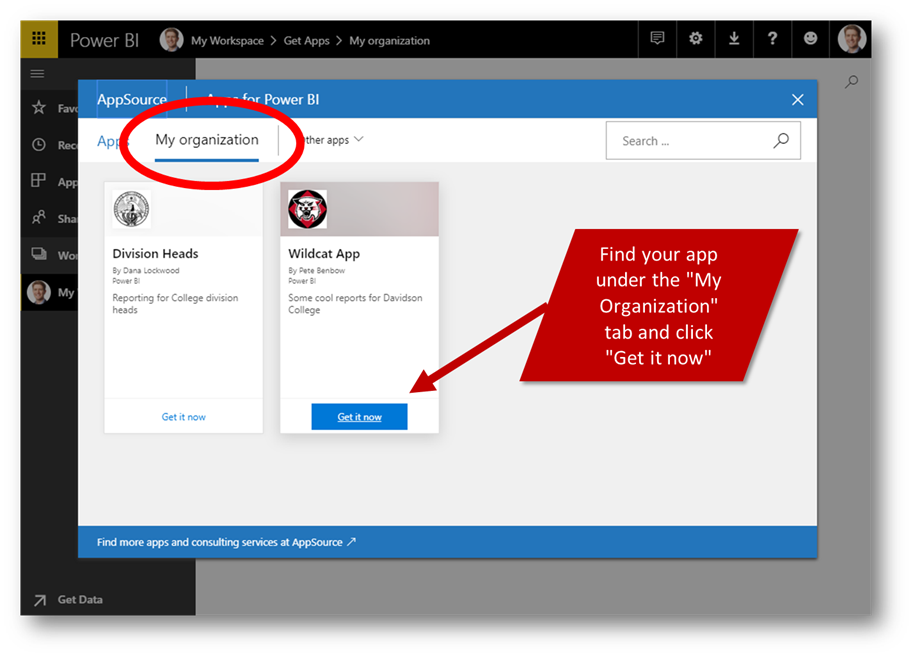Image resolution: width=913 pixels, height=657 pixels.
Task: Open the Apps icon in the sidebar
Action: (x=38, y=181)
